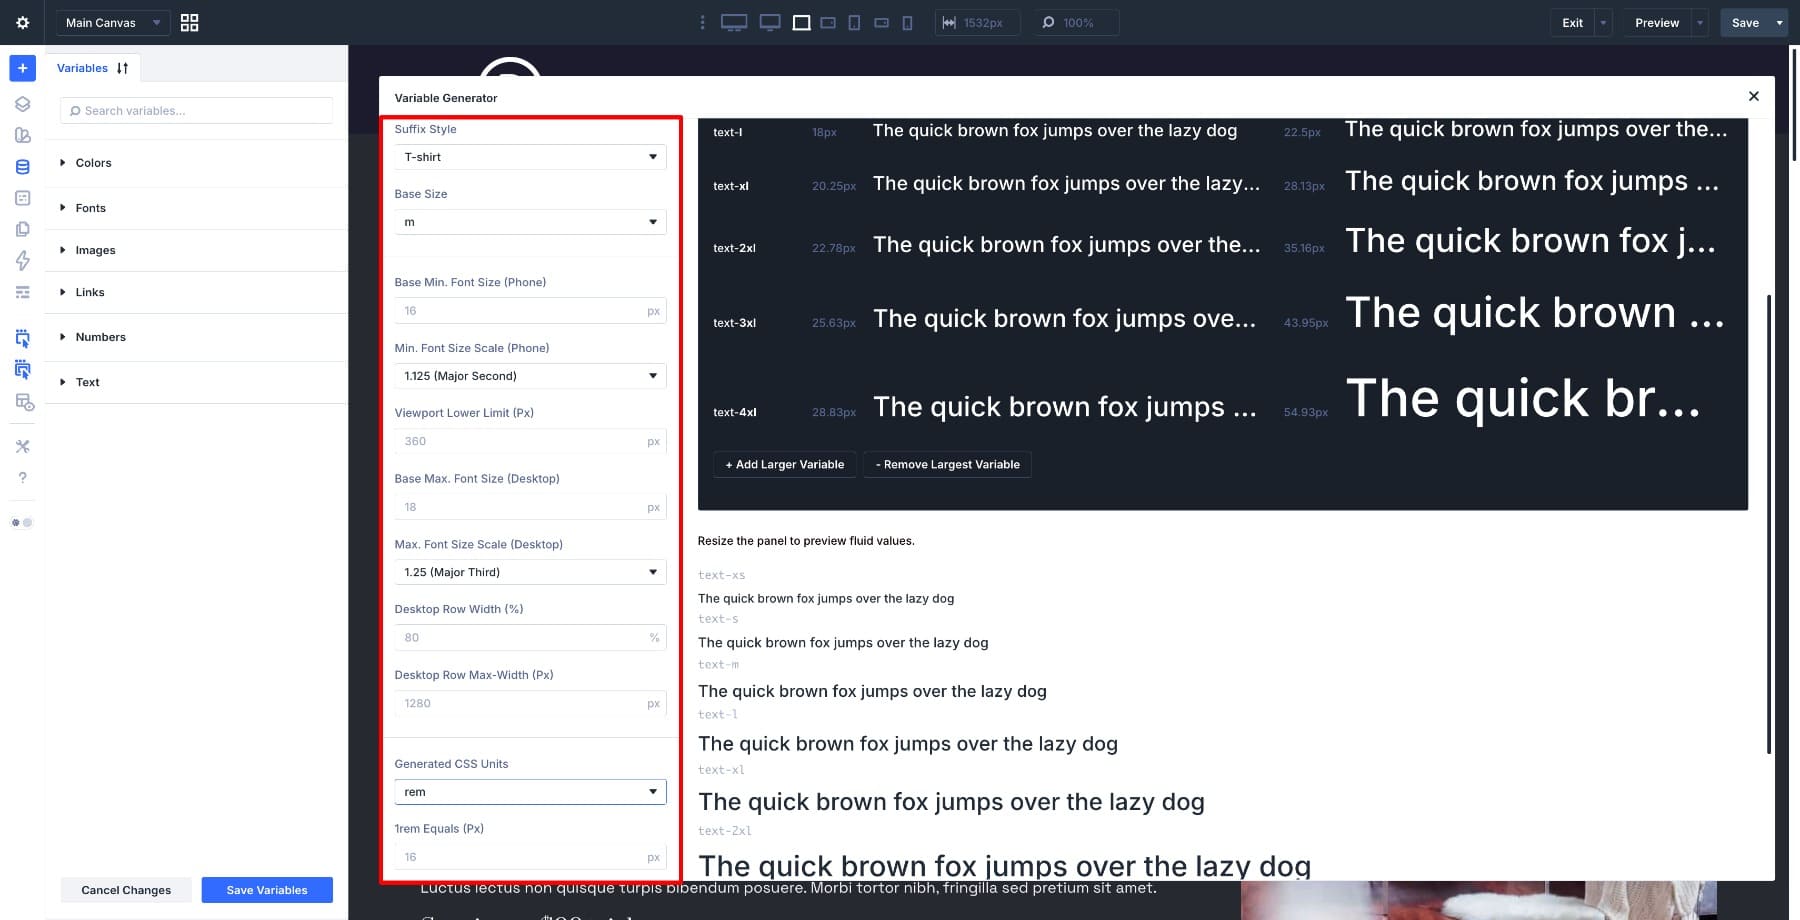Screen dimensions: 1800x920
Task: Open the wrench tools icon in sidebar
Action: (x=22, y=446)
